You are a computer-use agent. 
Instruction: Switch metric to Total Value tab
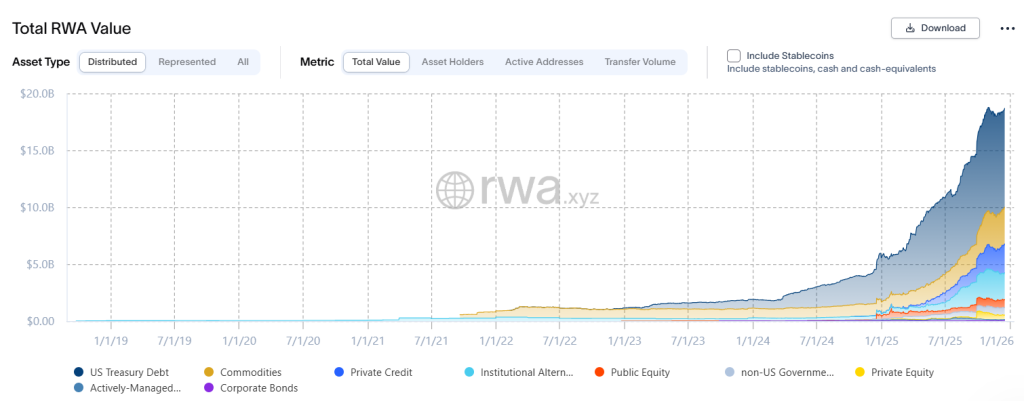376,62
